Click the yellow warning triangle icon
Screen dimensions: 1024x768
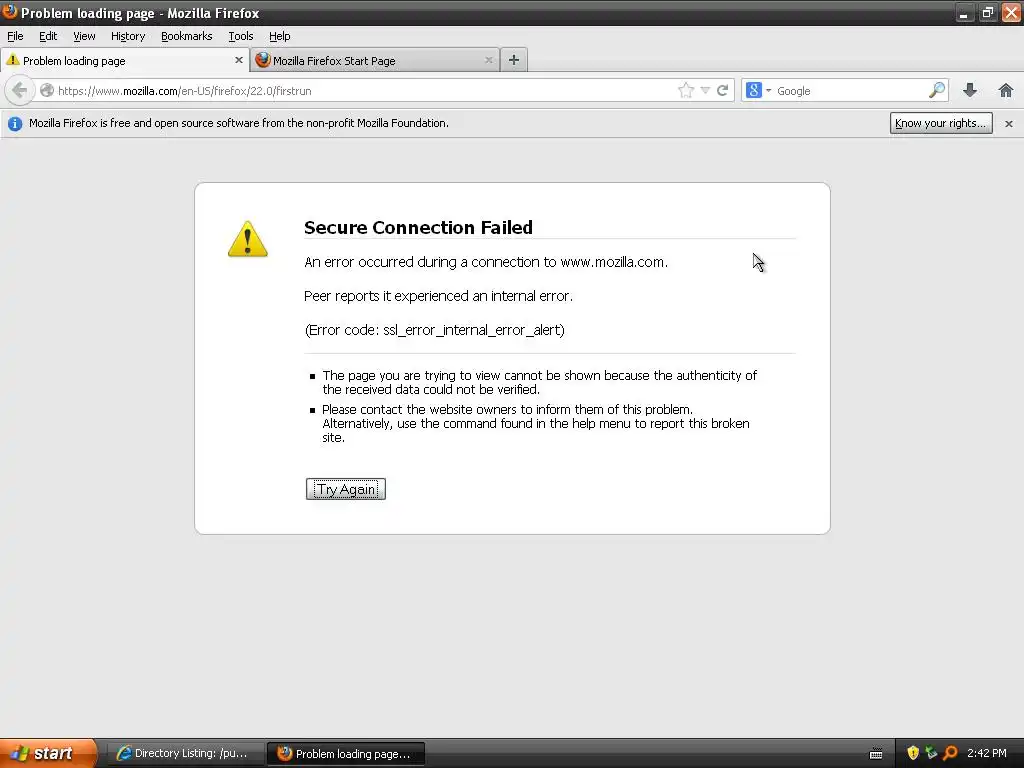point(248,238)
